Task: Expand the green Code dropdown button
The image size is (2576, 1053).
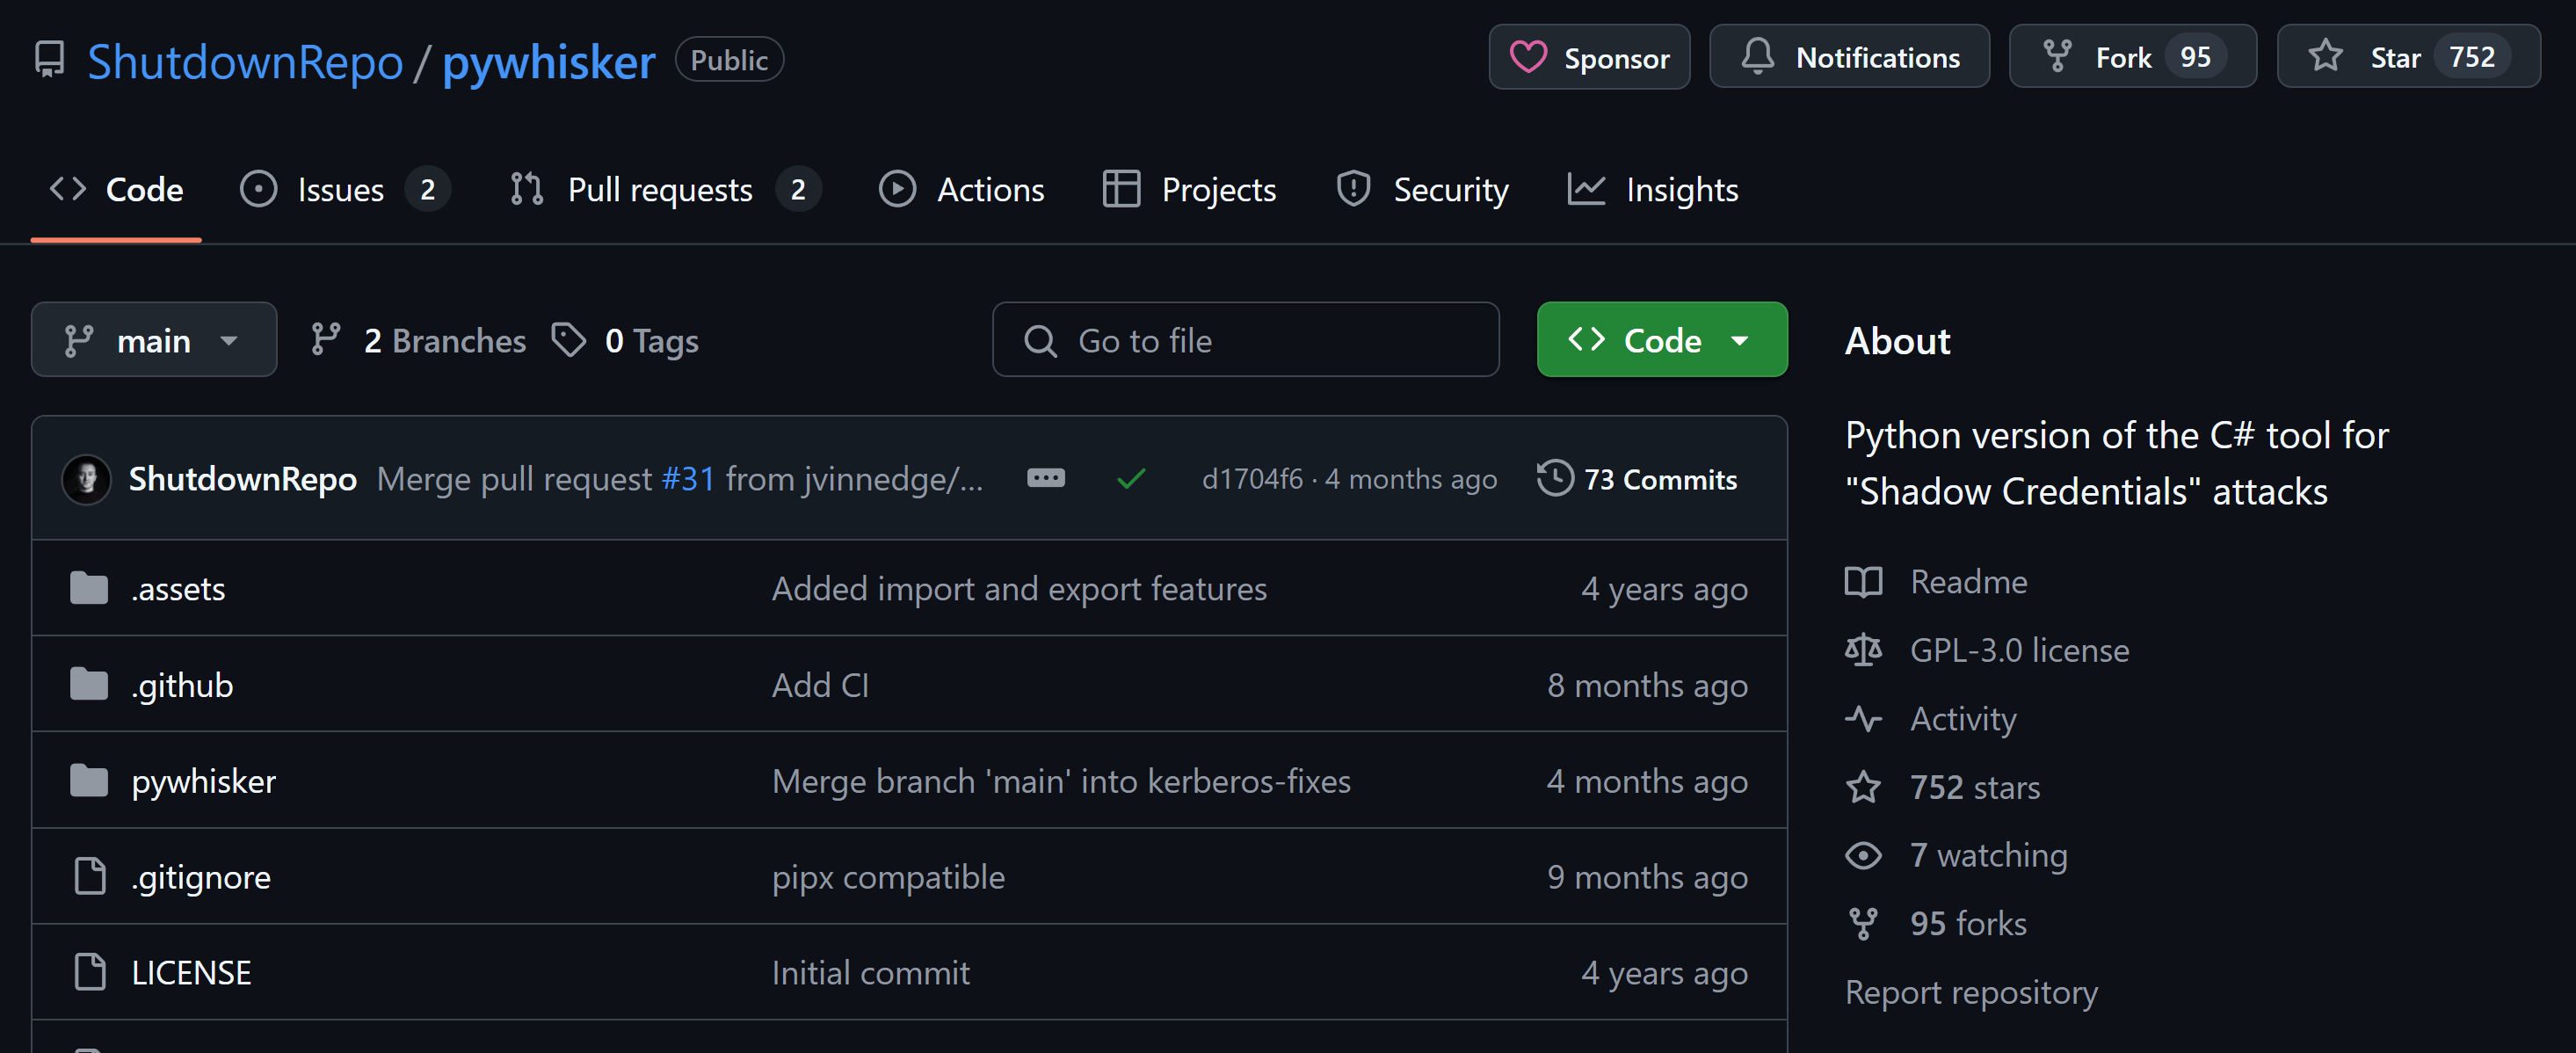Action: pos(1661,340)
